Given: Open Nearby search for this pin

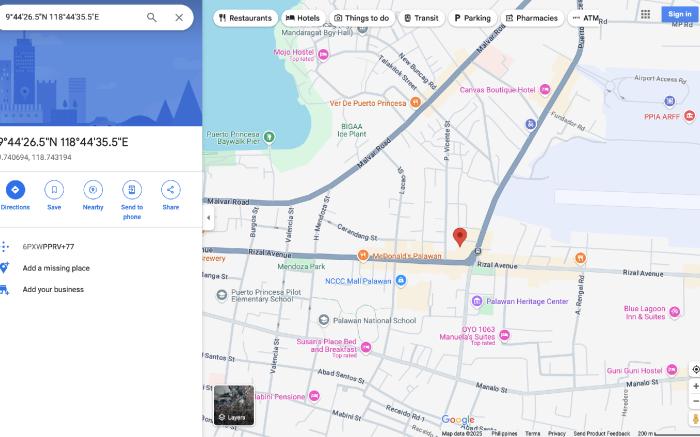Looking at the screenshot, I should (x=93, y=190).
